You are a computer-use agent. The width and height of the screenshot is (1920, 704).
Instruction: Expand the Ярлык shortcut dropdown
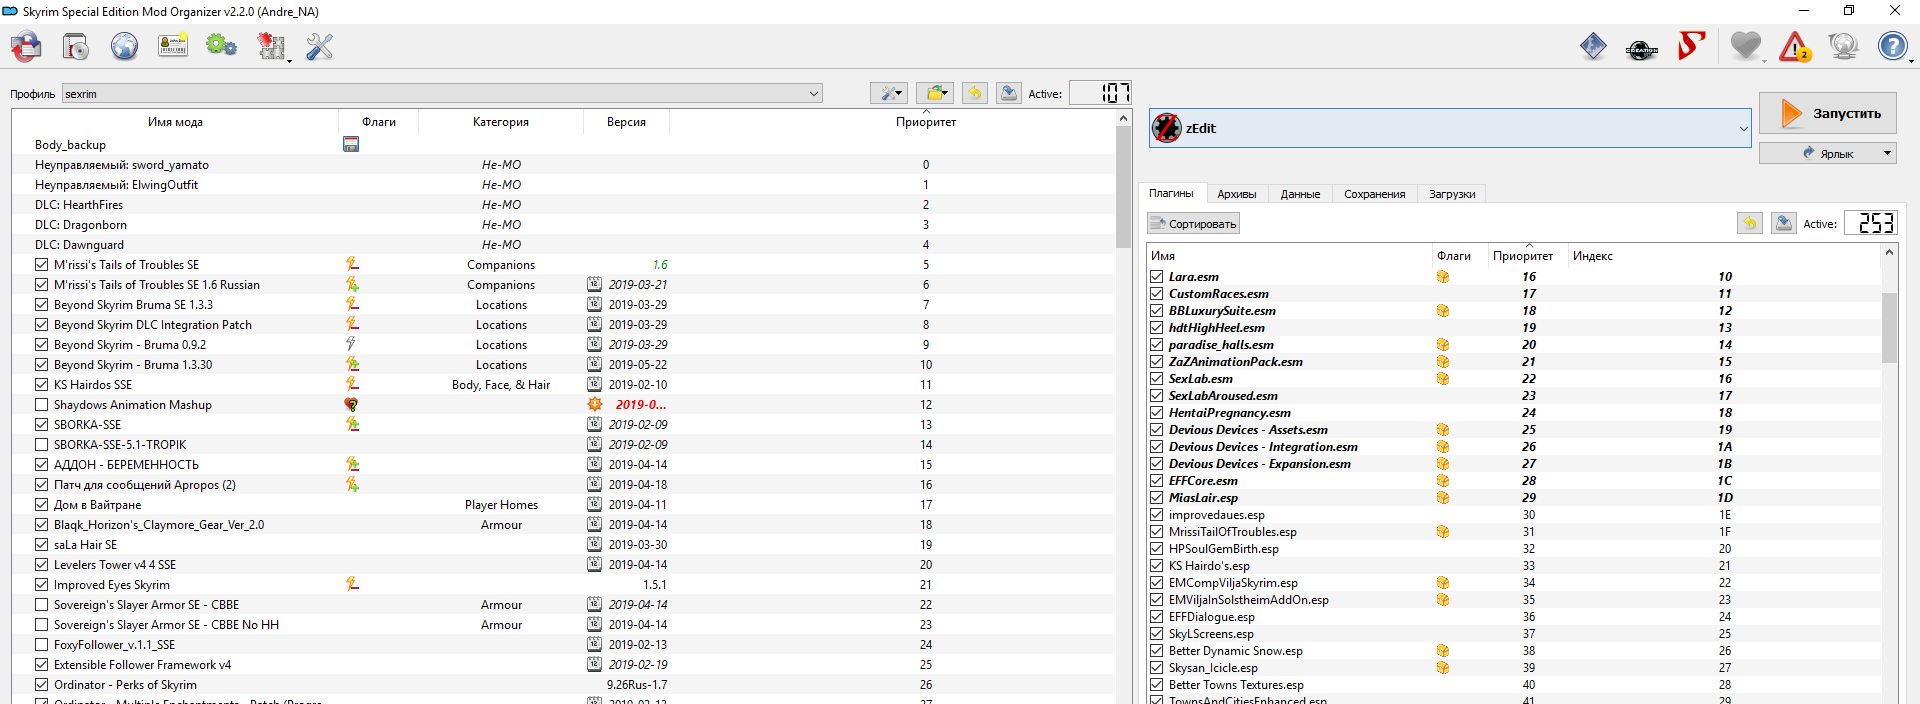[x=1887, y=154]
